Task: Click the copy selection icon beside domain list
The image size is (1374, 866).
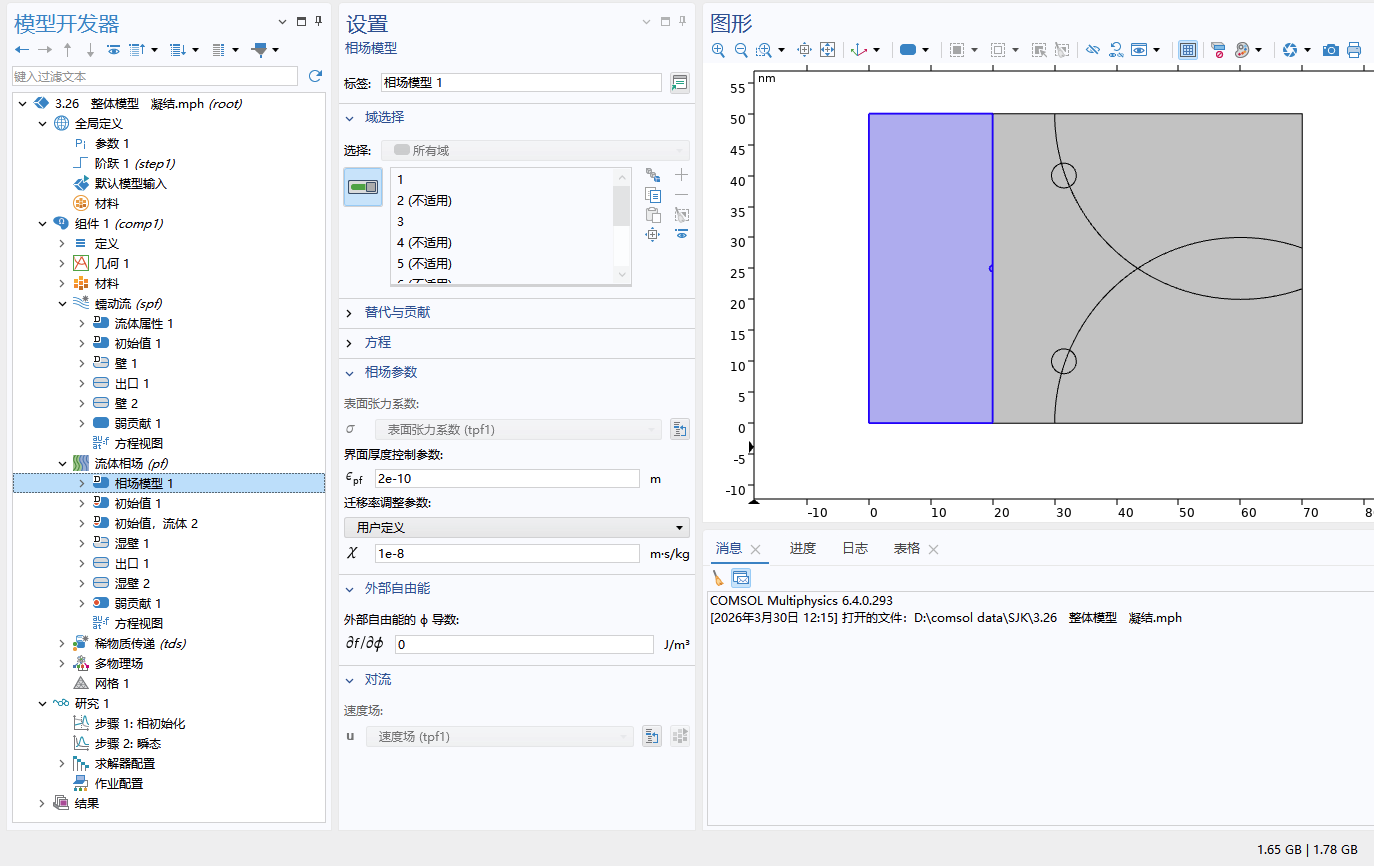Action: [x=653, y=195]
